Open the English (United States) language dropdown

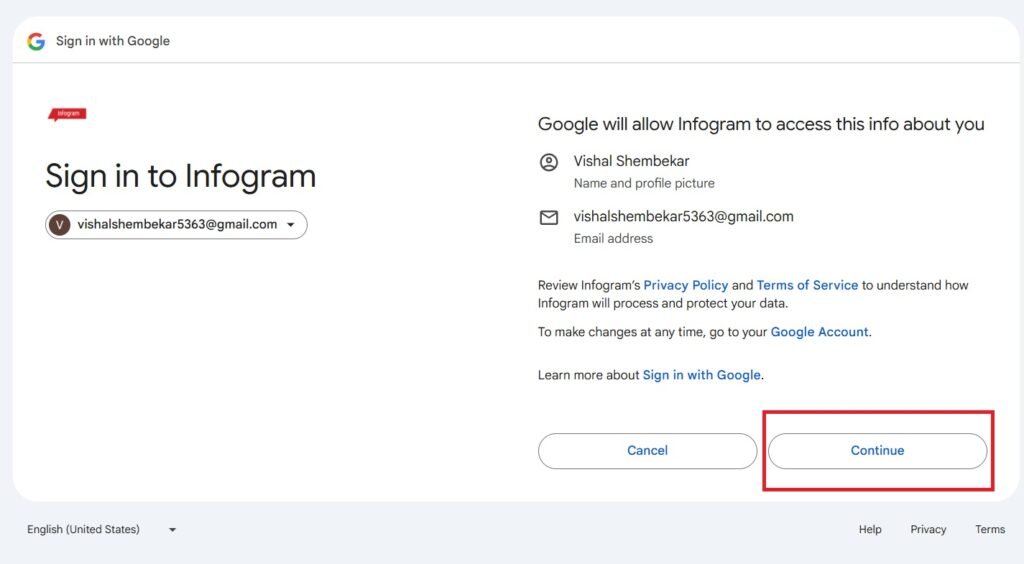point(101,529)
